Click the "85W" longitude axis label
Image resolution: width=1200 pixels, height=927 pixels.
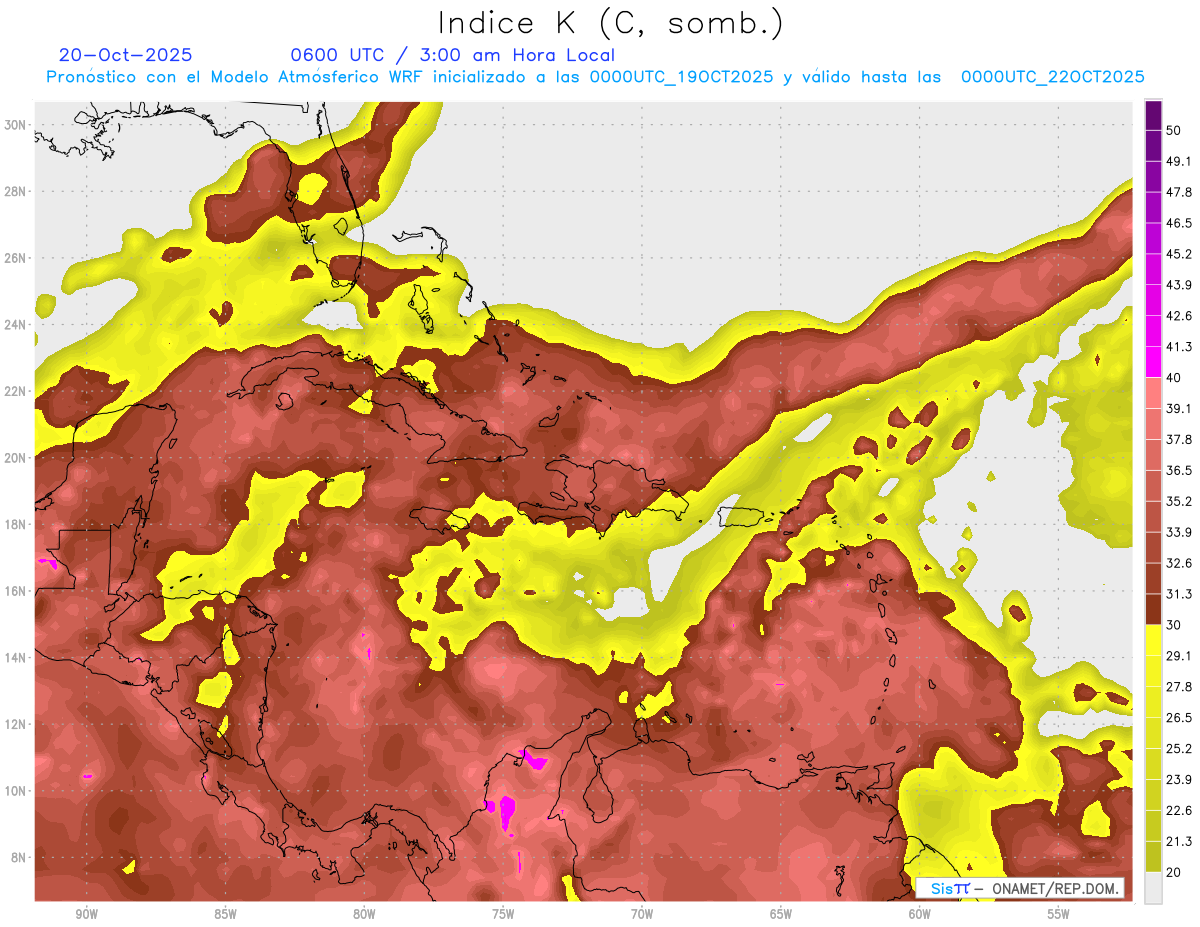225,914
